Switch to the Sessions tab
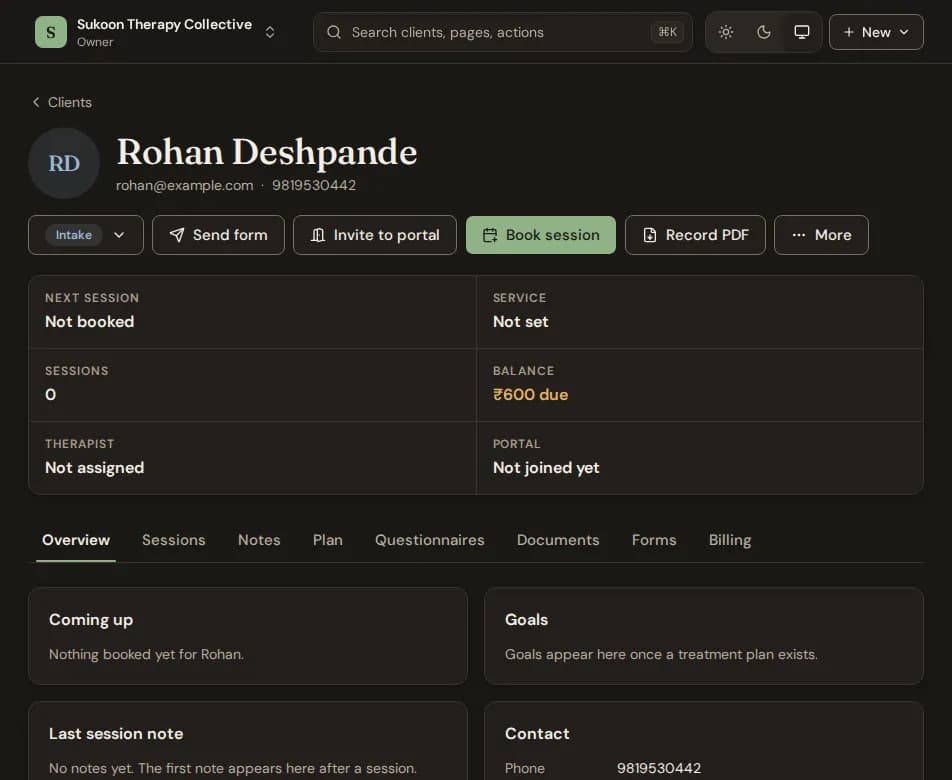The height and width of the screenshot is (780, 952). (x=174, y=540)
